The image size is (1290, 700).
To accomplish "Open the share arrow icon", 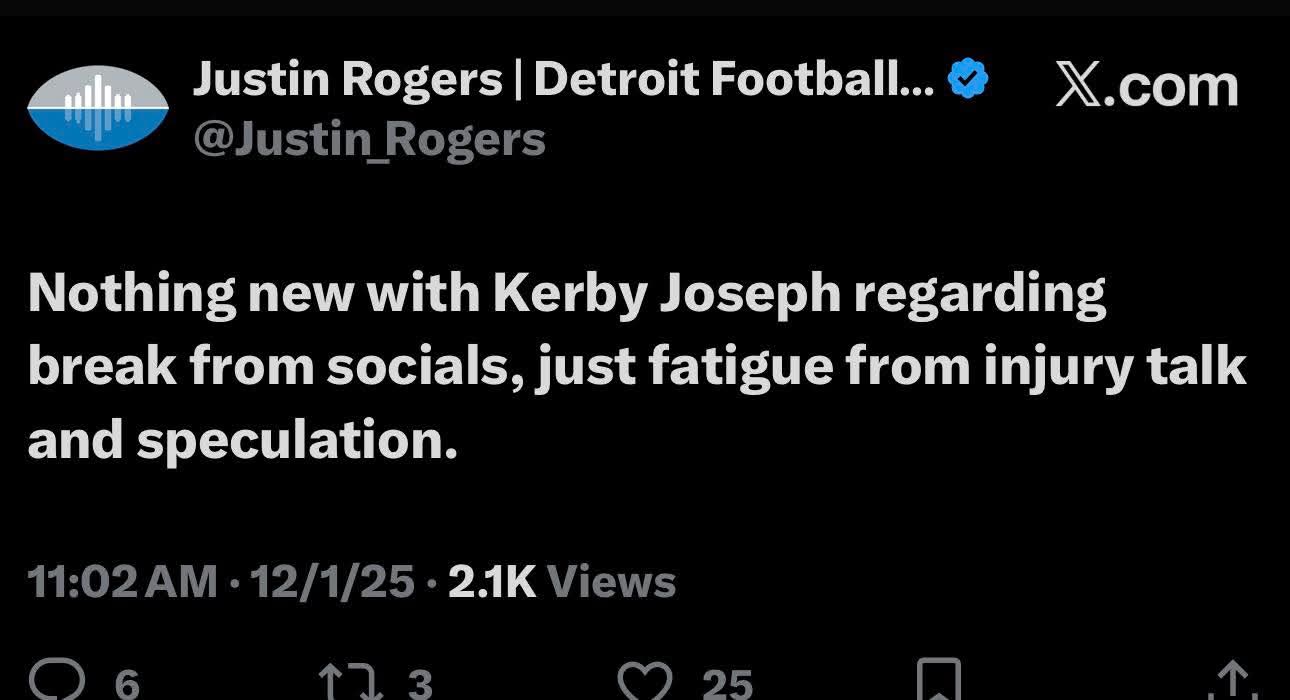I will pos(1231,683).
